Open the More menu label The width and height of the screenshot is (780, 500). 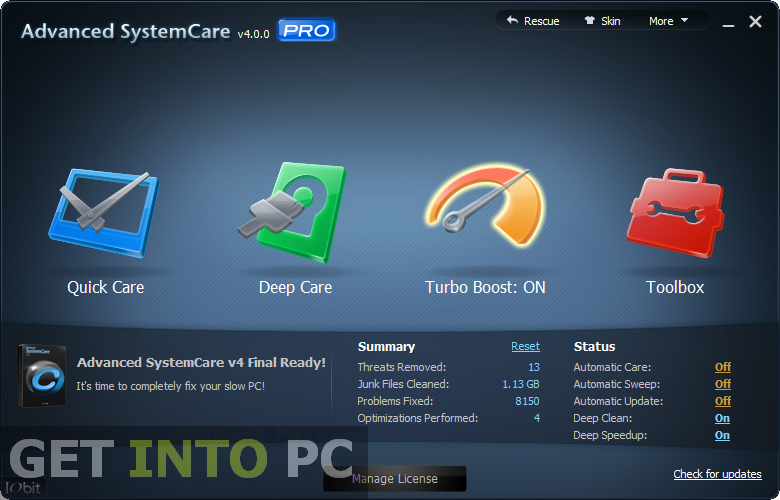661,21
